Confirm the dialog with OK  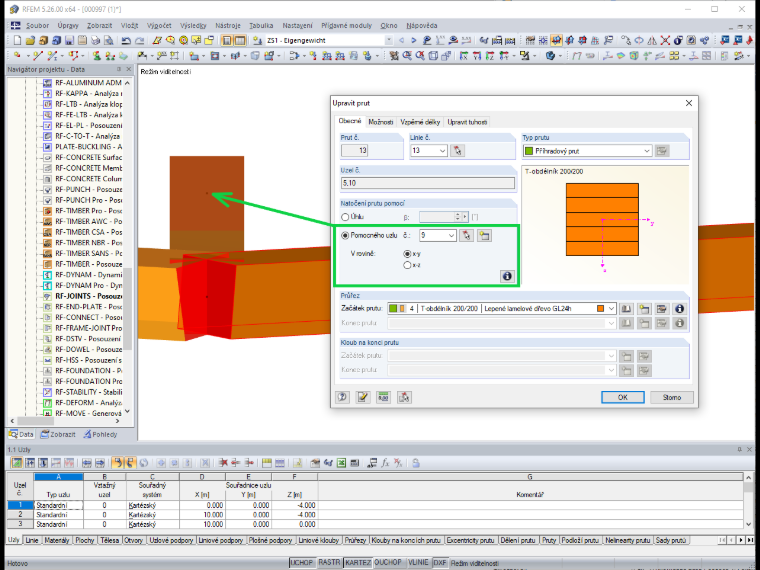coord(622,397)
